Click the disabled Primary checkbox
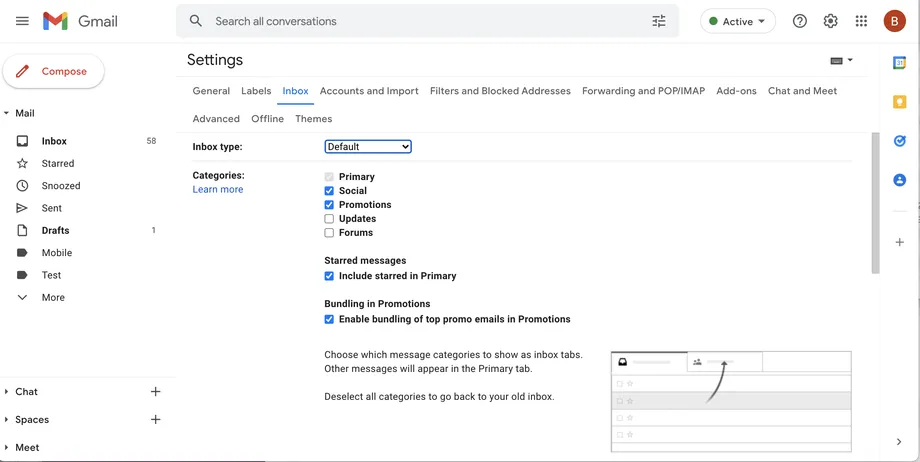920x462 pixels. tap(329, 177)
